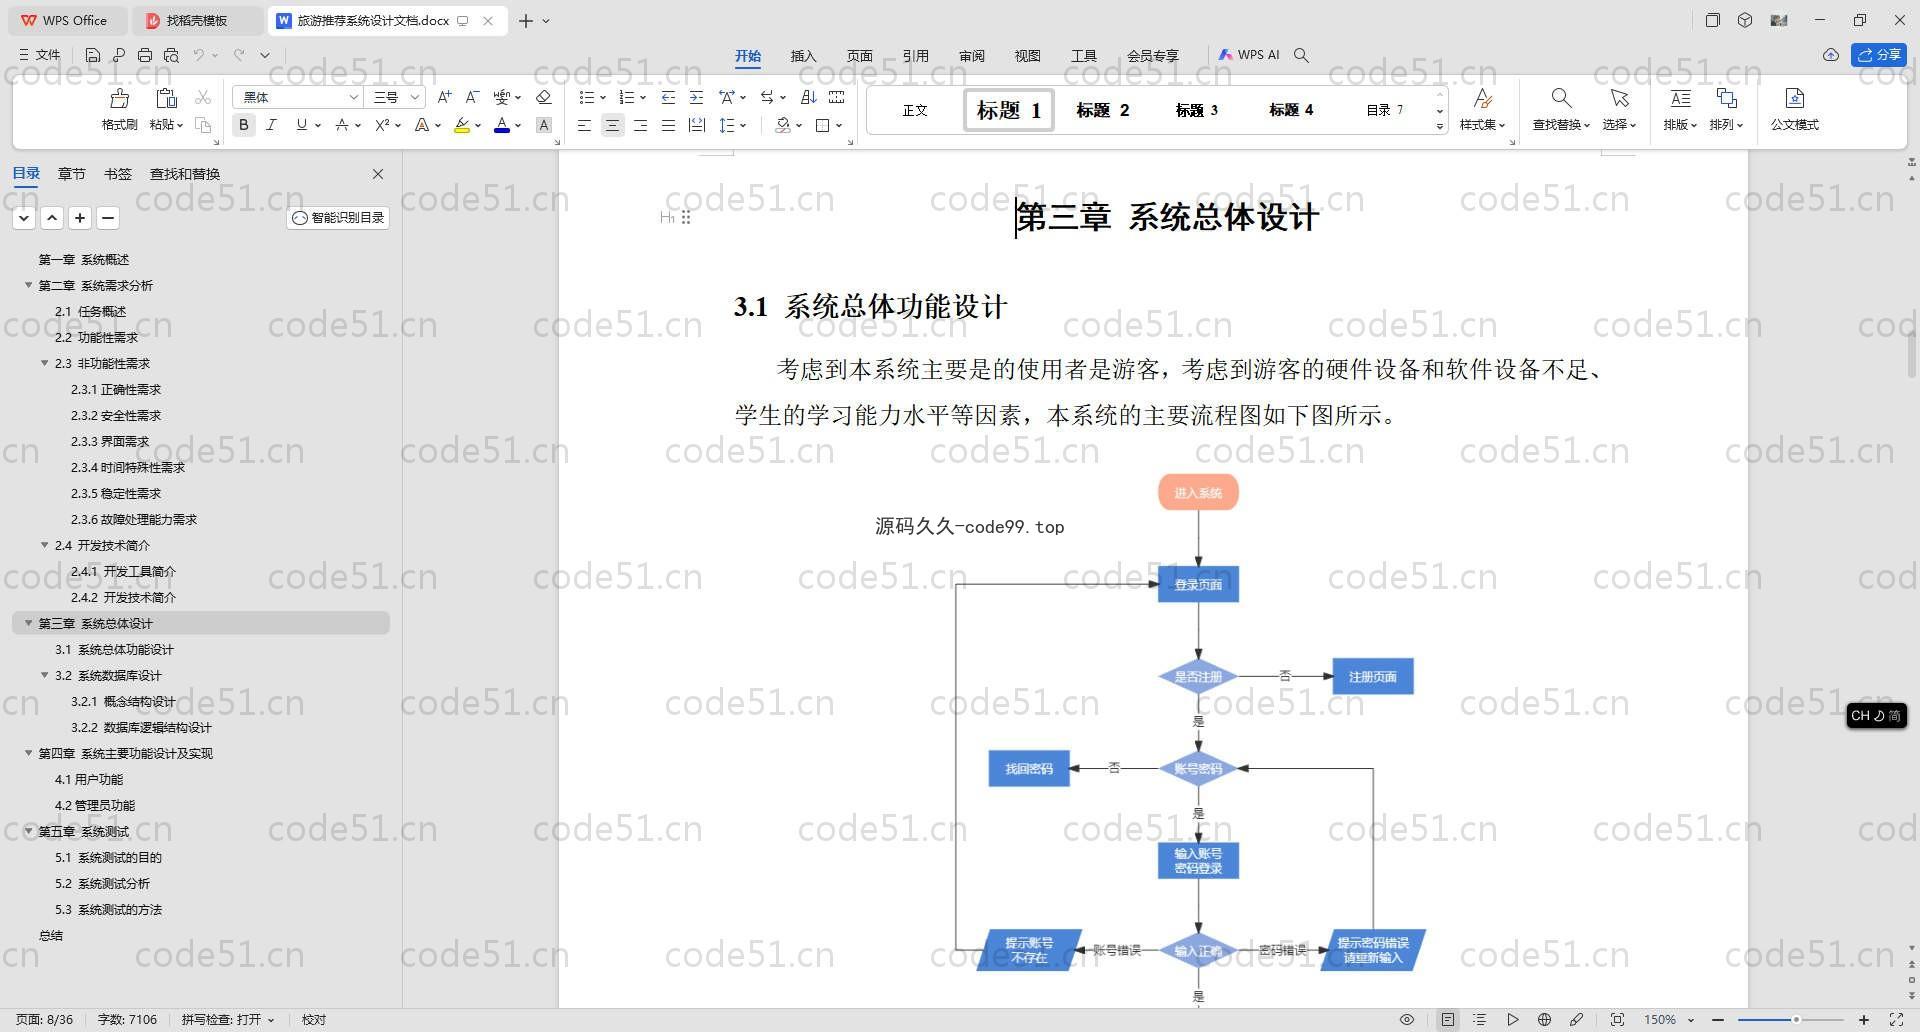1920x1032 pixels.
Task: Collapse 第二章 系统需求分析 outline node
Action: click(28, 285)
